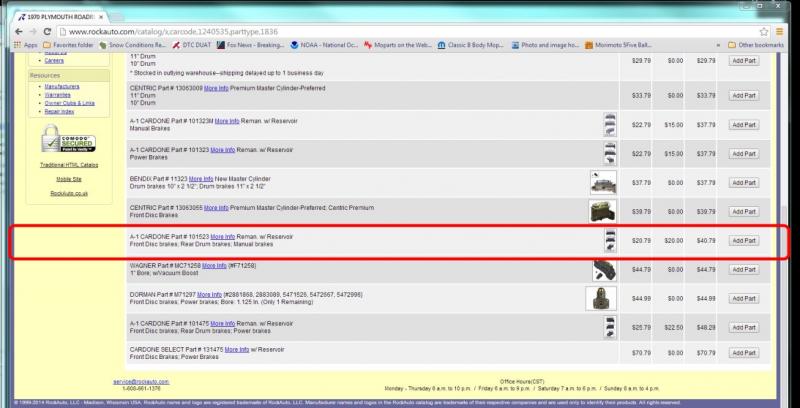
Task: Open More Info for Wagner part MC71258
Action: pyautogui.click(x=214, y=266)
